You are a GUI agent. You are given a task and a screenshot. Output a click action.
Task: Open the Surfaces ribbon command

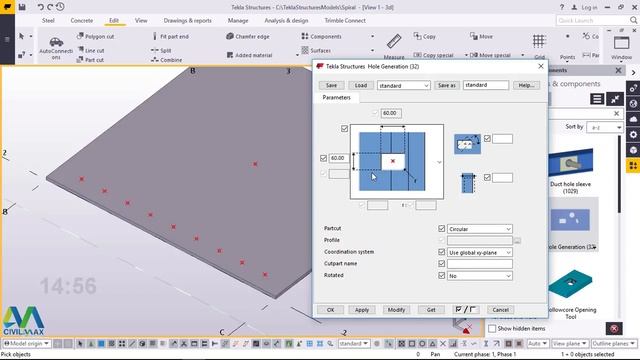[316, 50]
